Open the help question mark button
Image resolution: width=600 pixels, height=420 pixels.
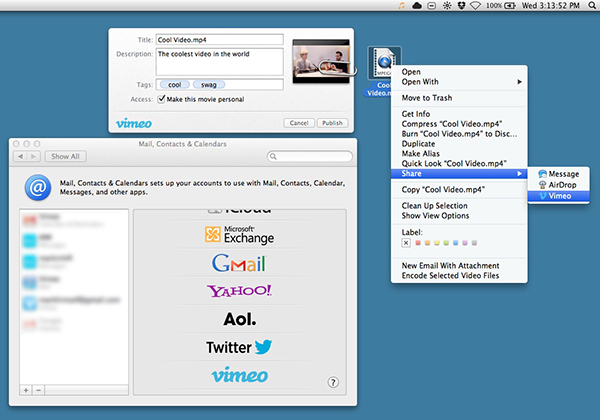coord(333,382)
